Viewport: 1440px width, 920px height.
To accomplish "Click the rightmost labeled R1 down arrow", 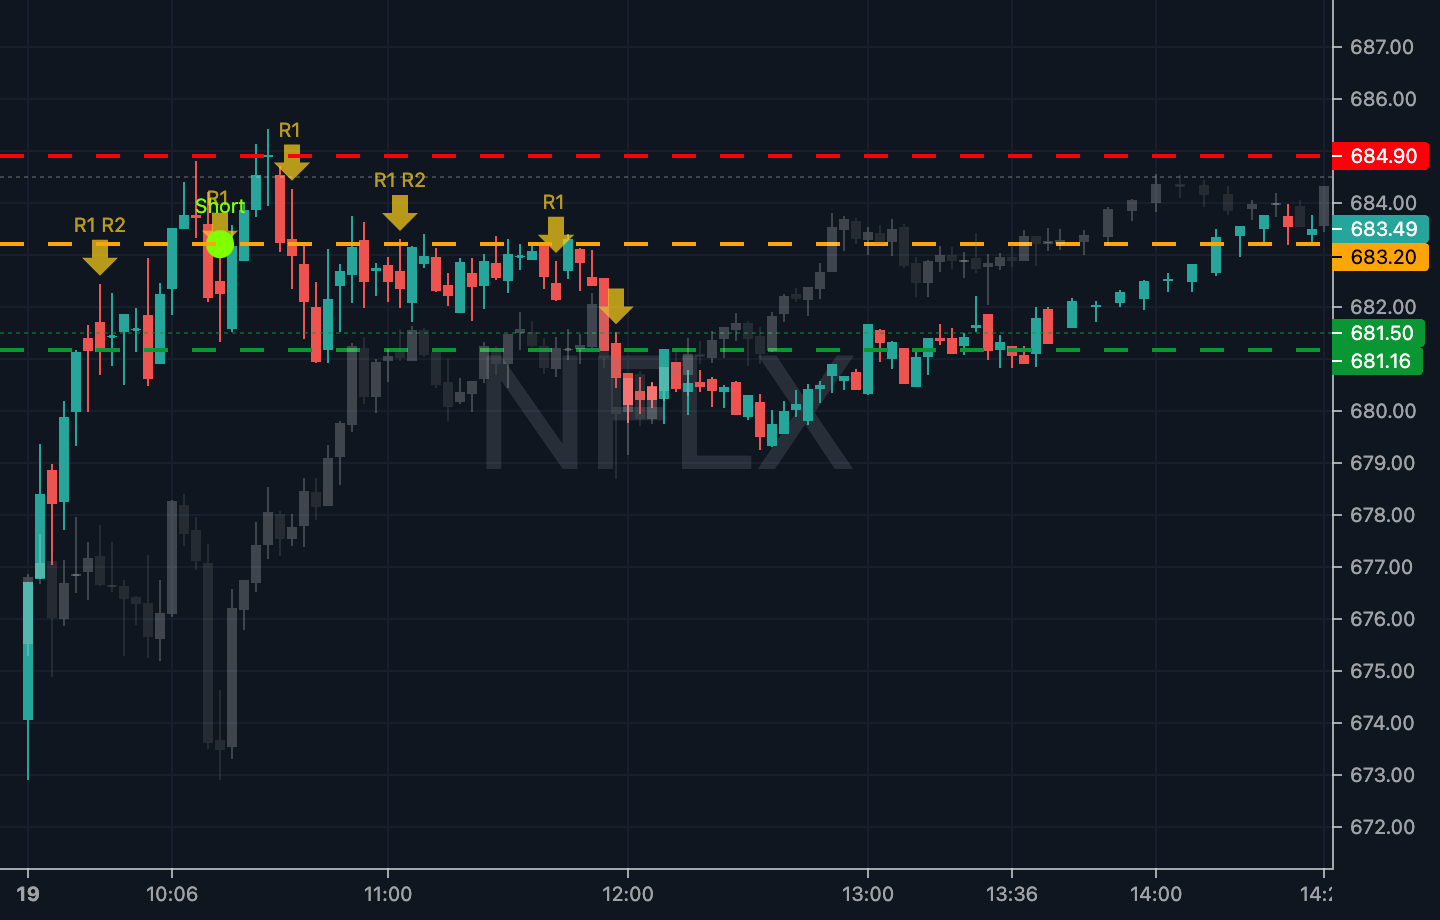I will coord(555,234).
